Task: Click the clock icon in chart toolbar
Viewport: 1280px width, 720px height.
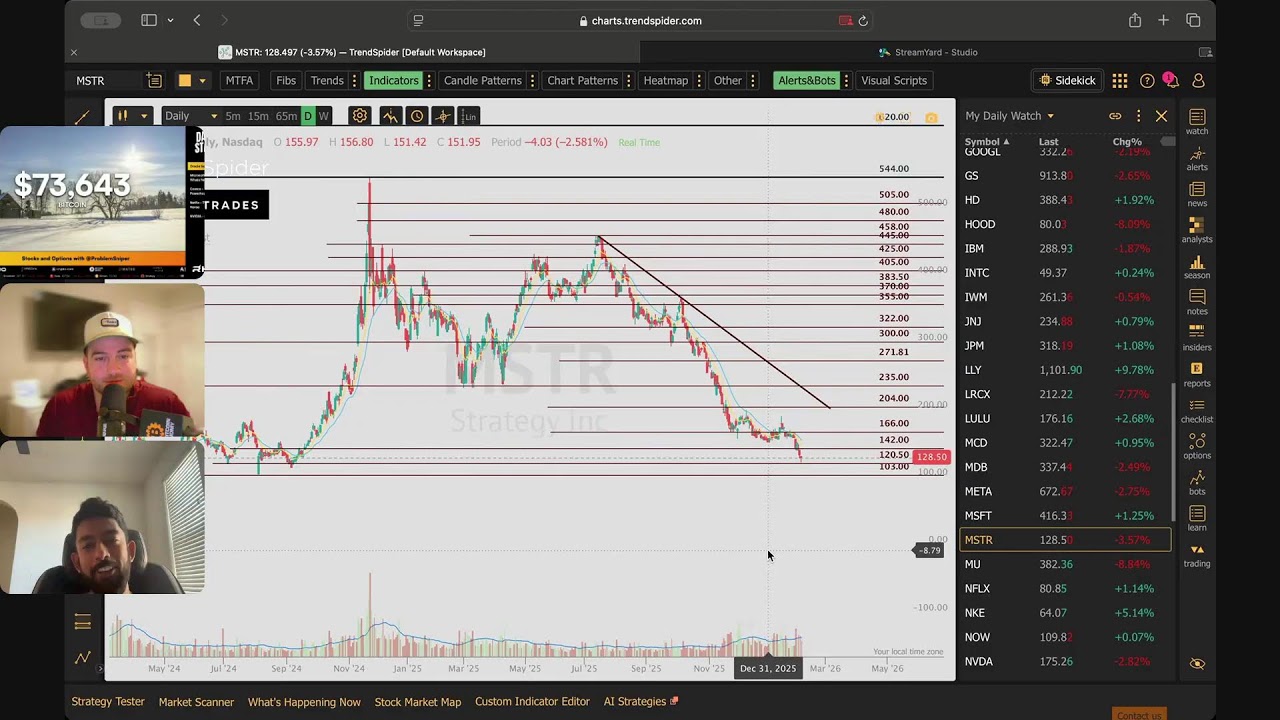Action: coord(417,116)
